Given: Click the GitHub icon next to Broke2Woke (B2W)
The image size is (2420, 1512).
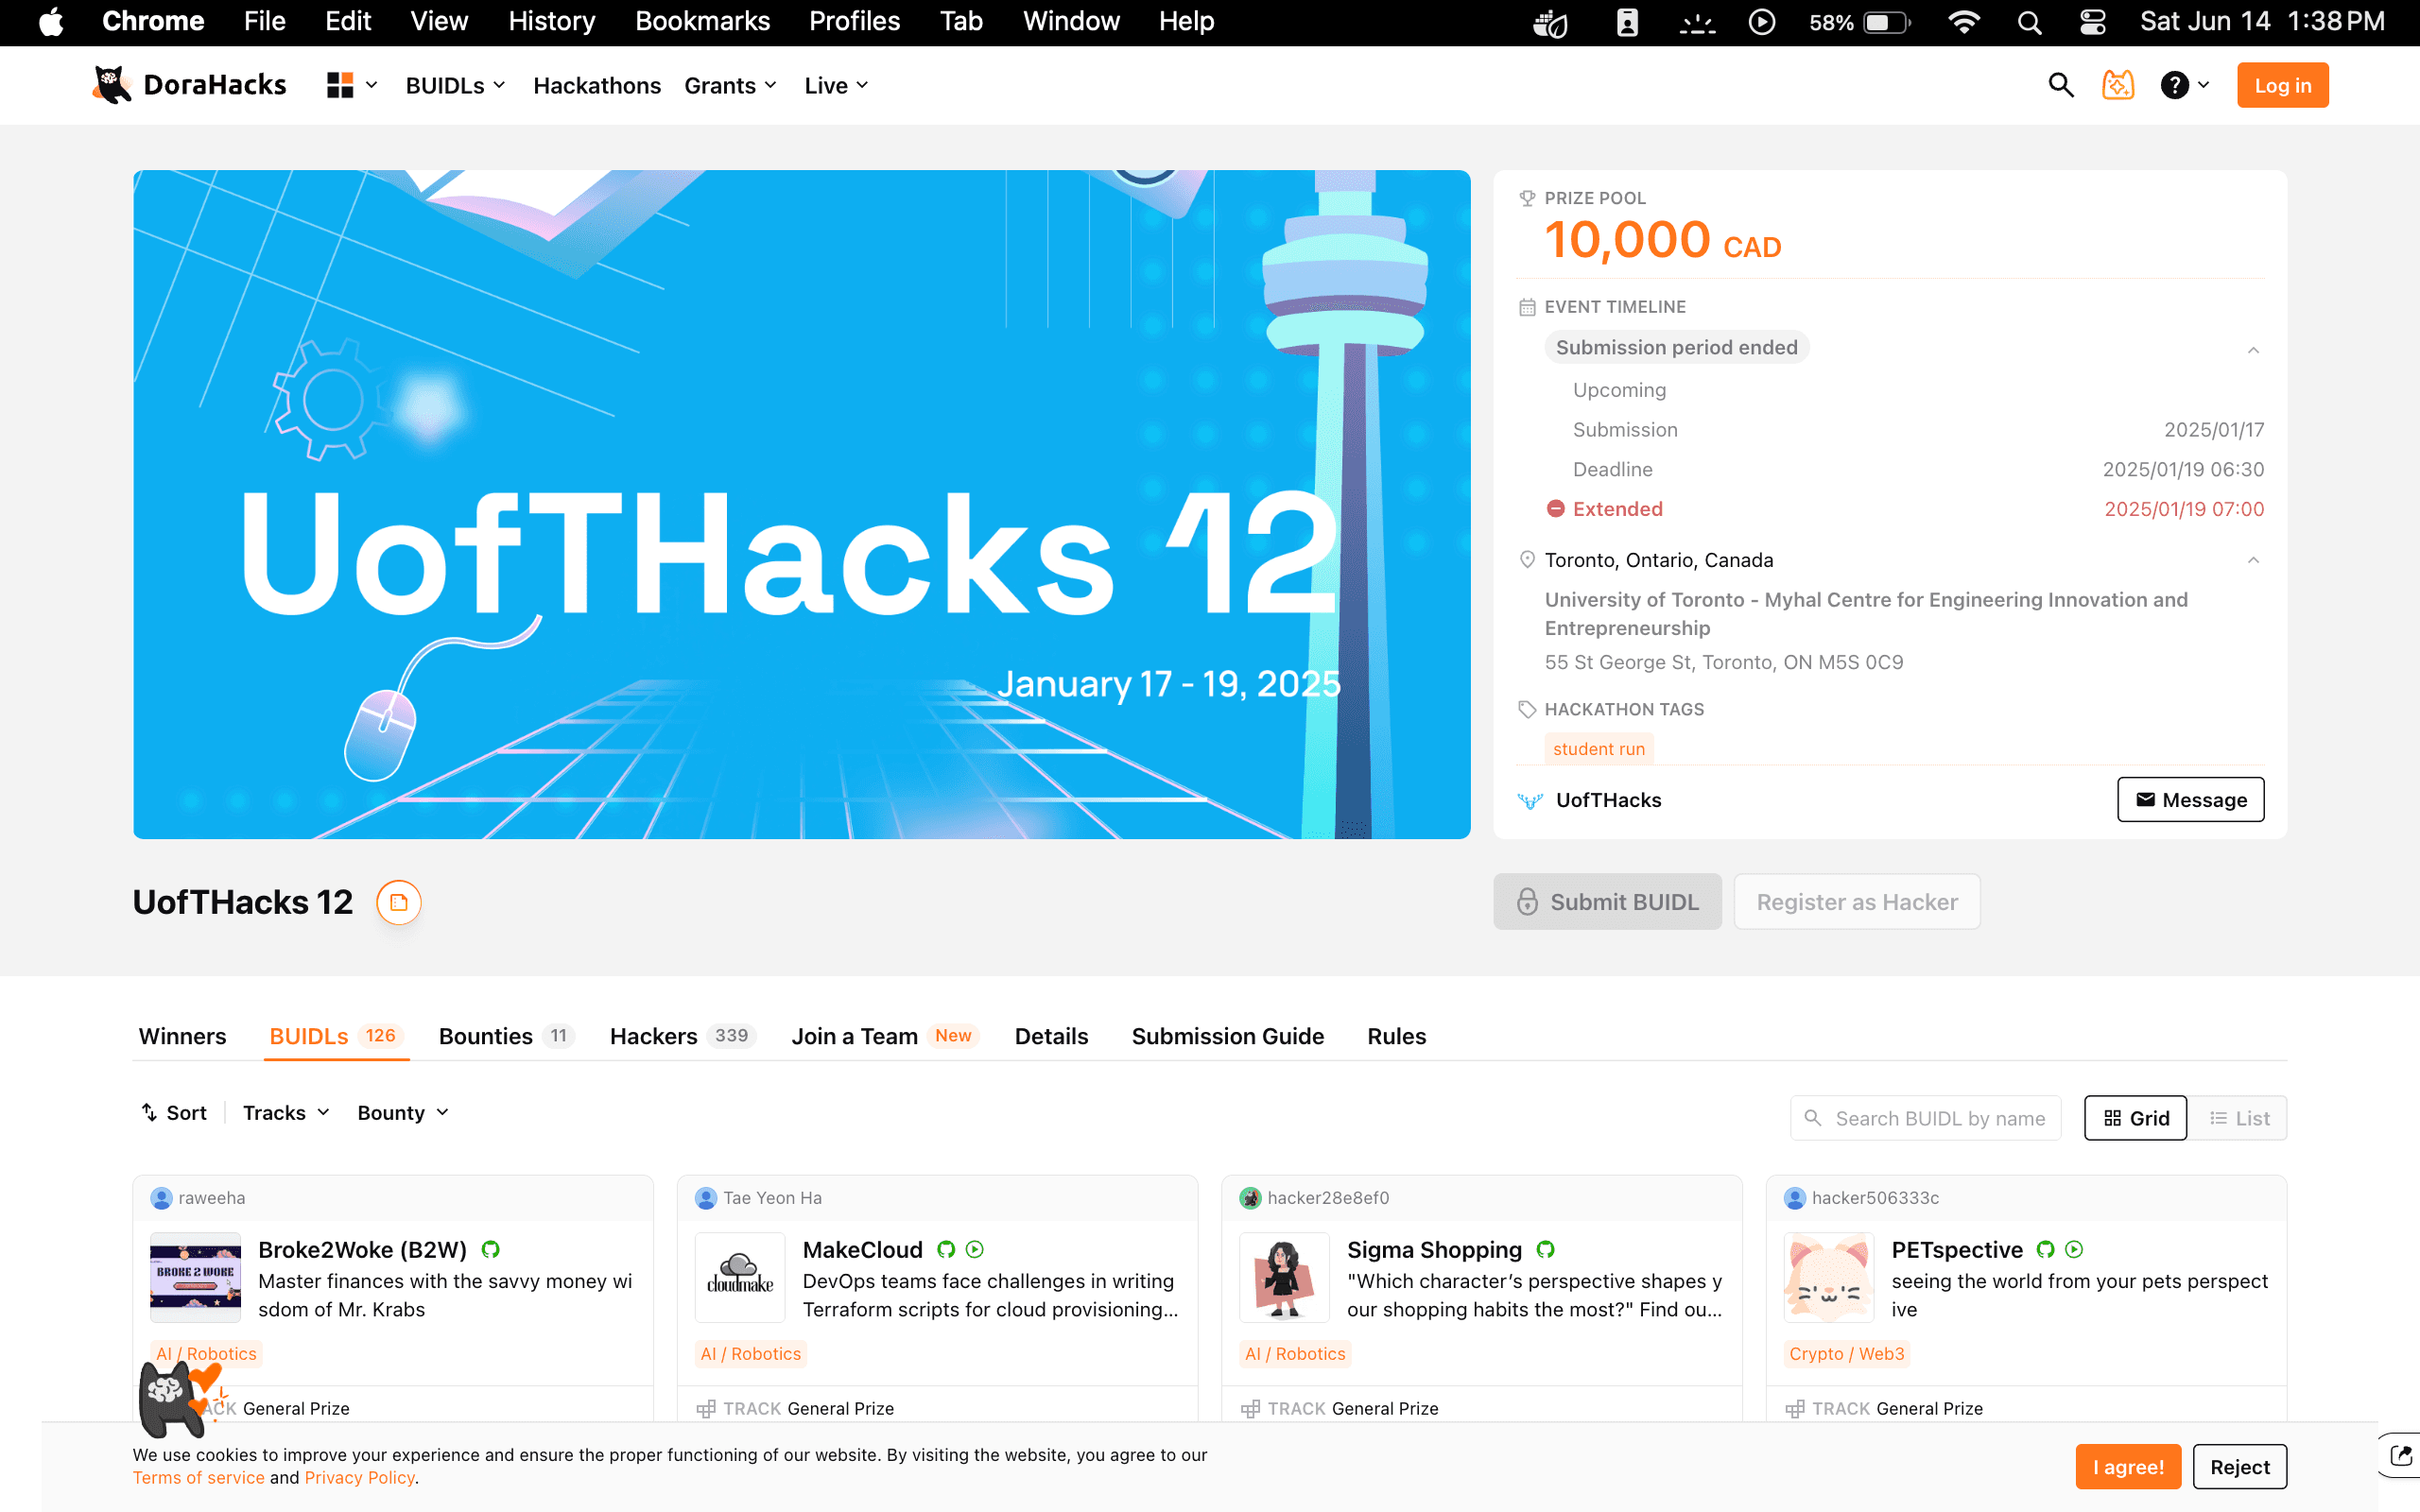Looking at the screenshot, I should (x=490, y=1249).
